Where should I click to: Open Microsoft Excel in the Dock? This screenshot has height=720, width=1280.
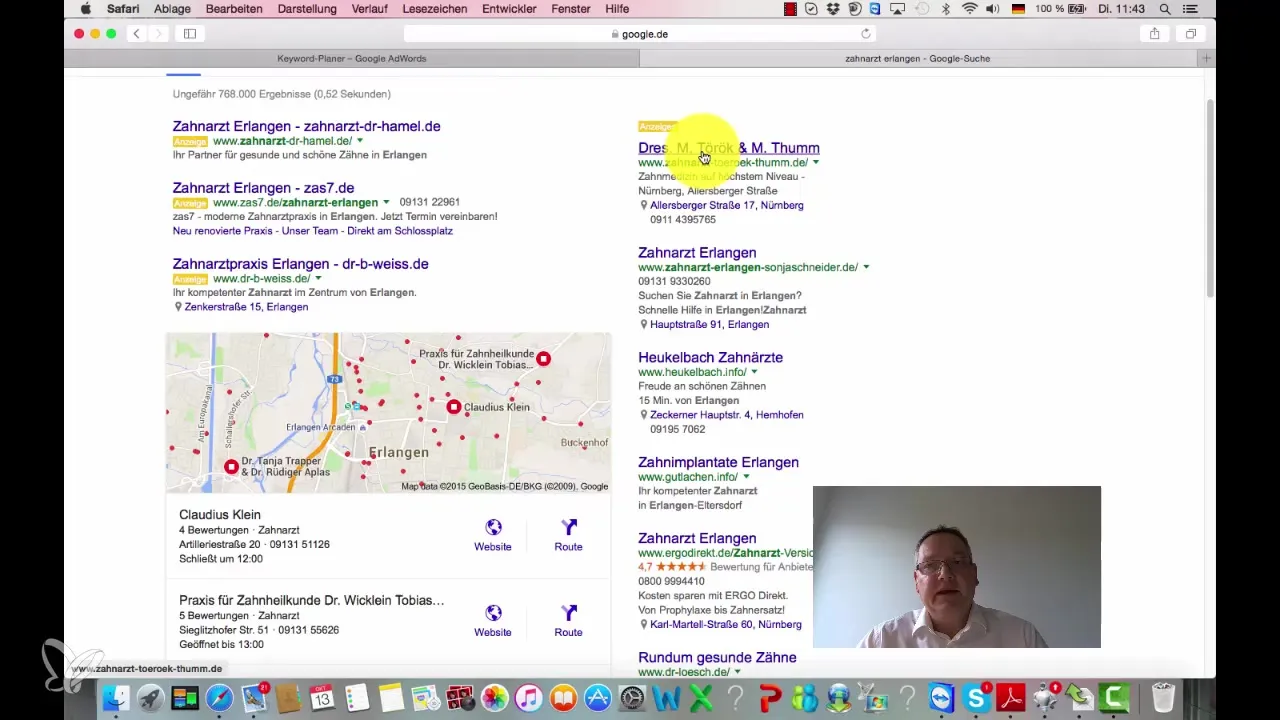(701, 697)
